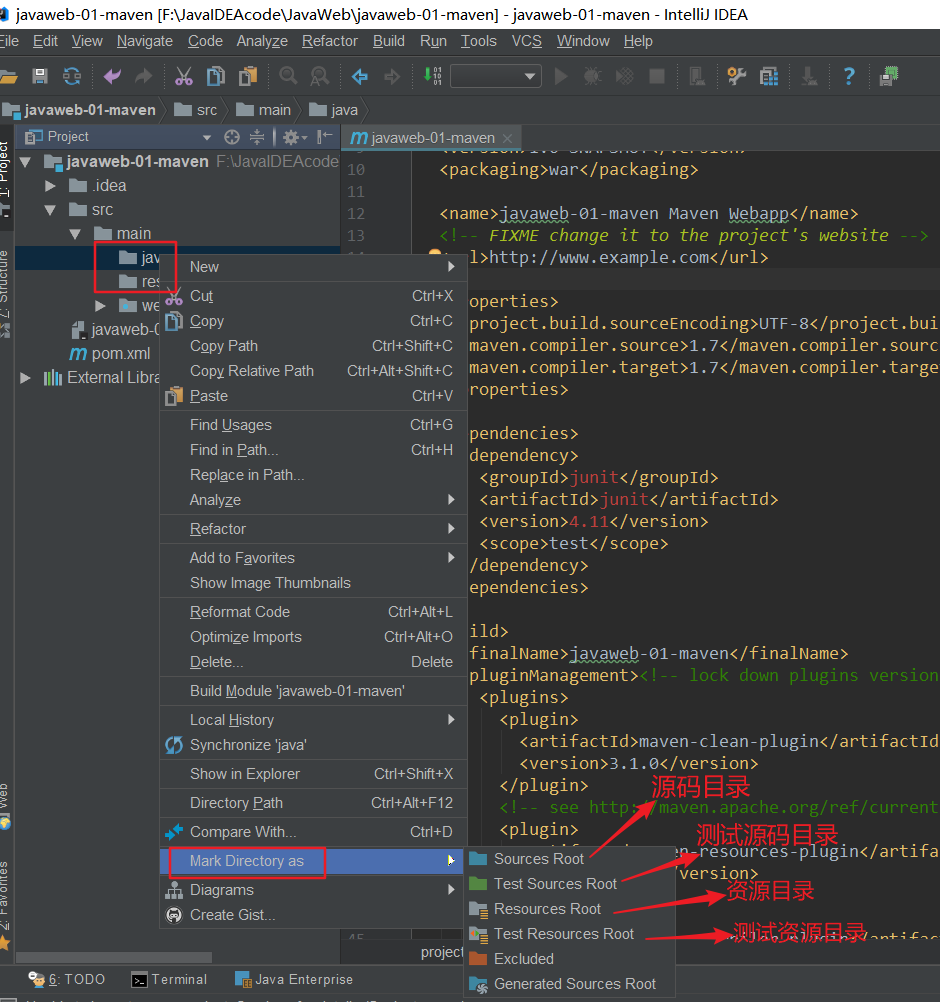Open Project panel gear settings
Screen dimensions: 940x1002
(x=290, y=137)
